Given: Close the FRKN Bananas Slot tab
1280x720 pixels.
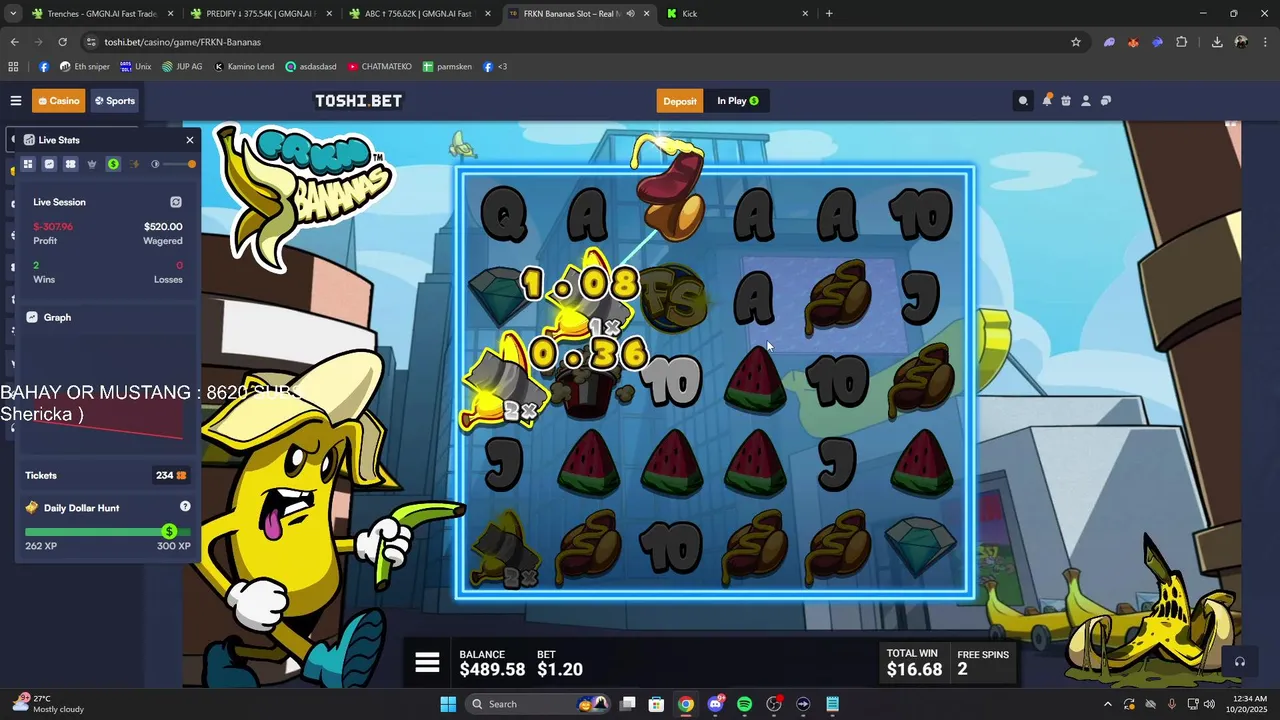Looking at the screenshot, I should (647, 14).
